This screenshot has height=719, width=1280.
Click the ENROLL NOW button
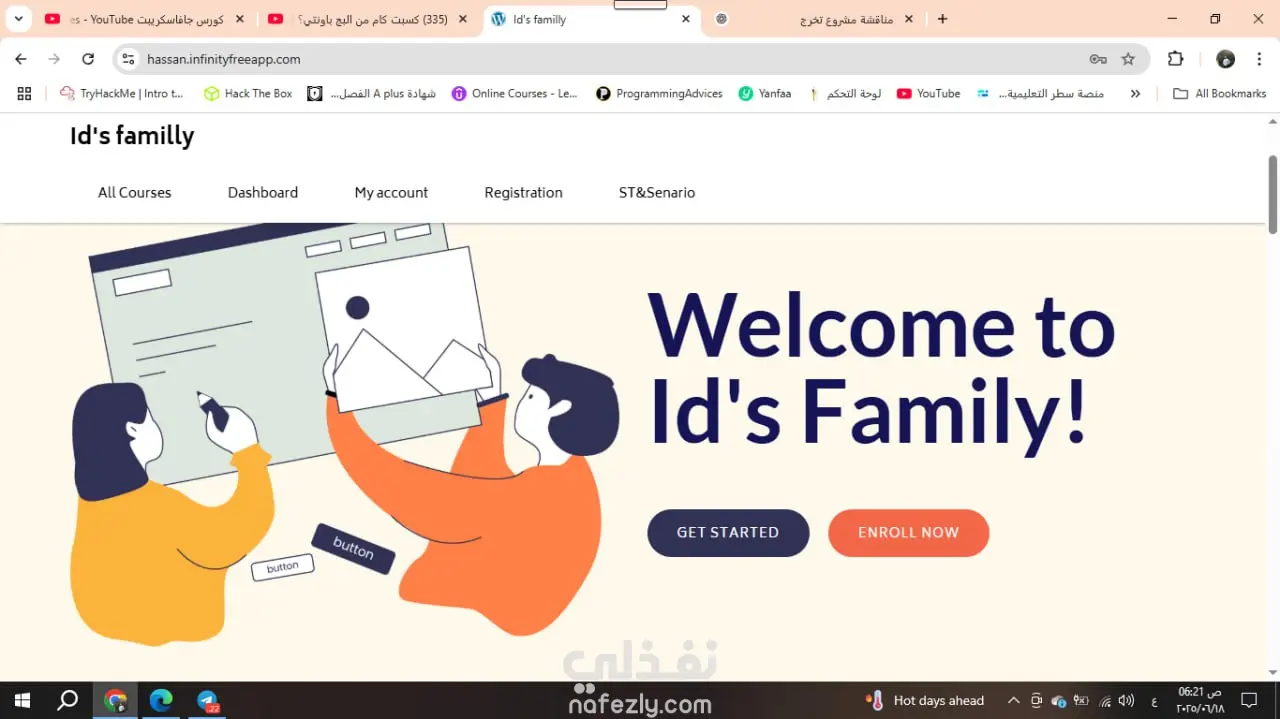[x=908, y=533]
